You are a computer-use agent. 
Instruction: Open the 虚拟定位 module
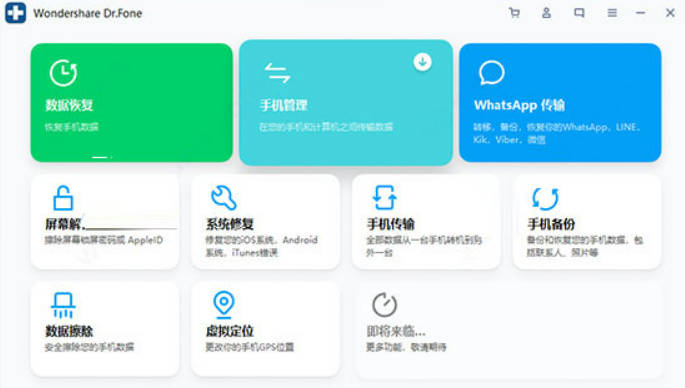coord(265,329)
